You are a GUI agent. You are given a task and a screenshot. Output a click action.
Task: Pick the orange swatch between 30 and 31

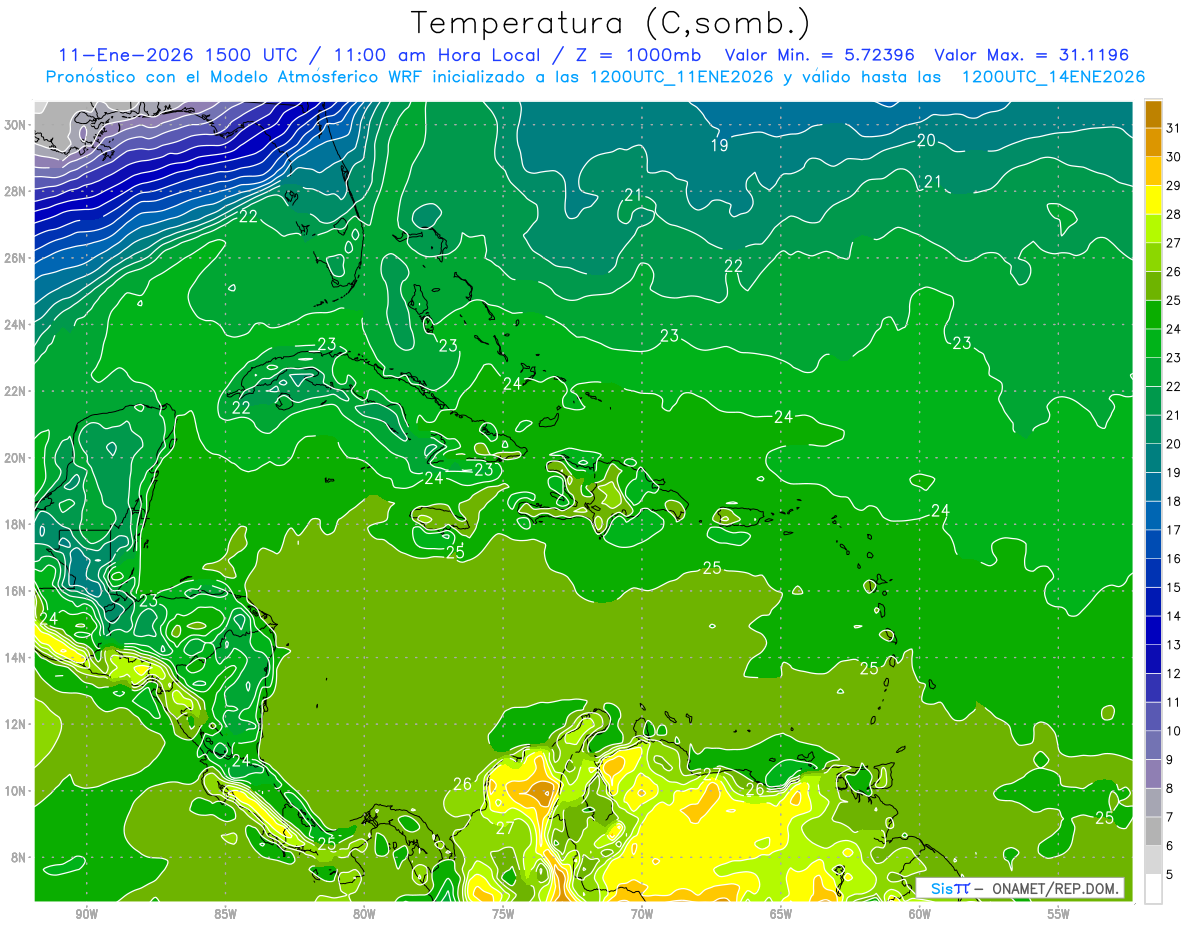(x=1153, y=142)
